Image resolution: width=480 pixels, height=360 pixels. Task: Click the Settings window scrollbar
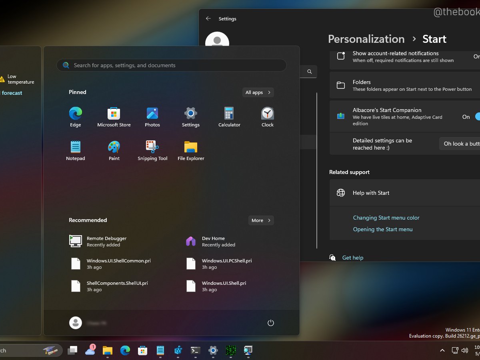pos(316,170)
